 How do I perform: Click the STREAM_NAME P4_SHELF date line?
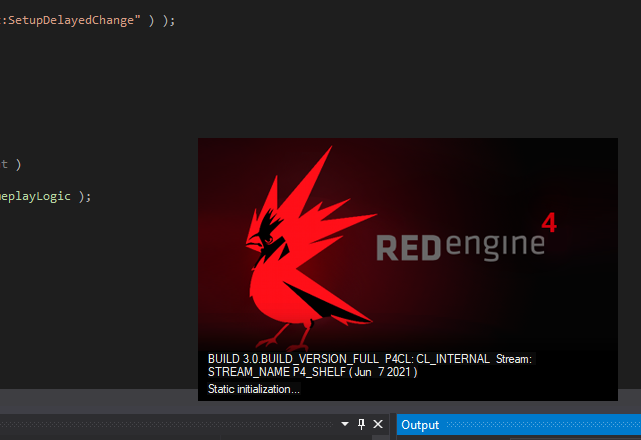click(x=313, y=372)
